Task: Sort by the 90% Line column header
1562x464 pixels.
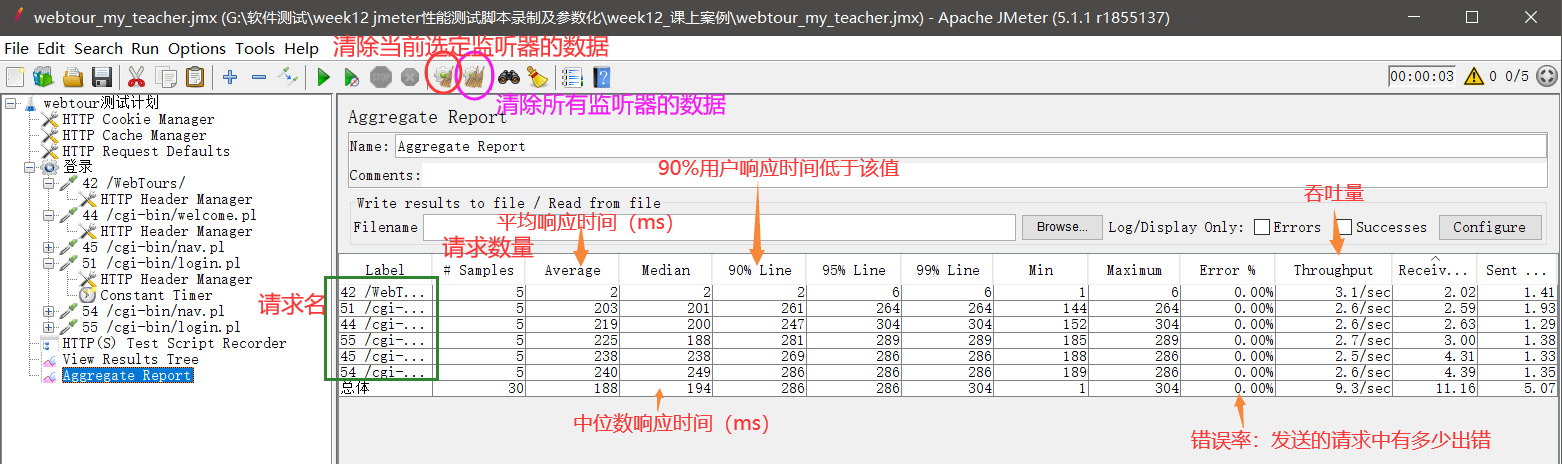Action: pos(759,270)
